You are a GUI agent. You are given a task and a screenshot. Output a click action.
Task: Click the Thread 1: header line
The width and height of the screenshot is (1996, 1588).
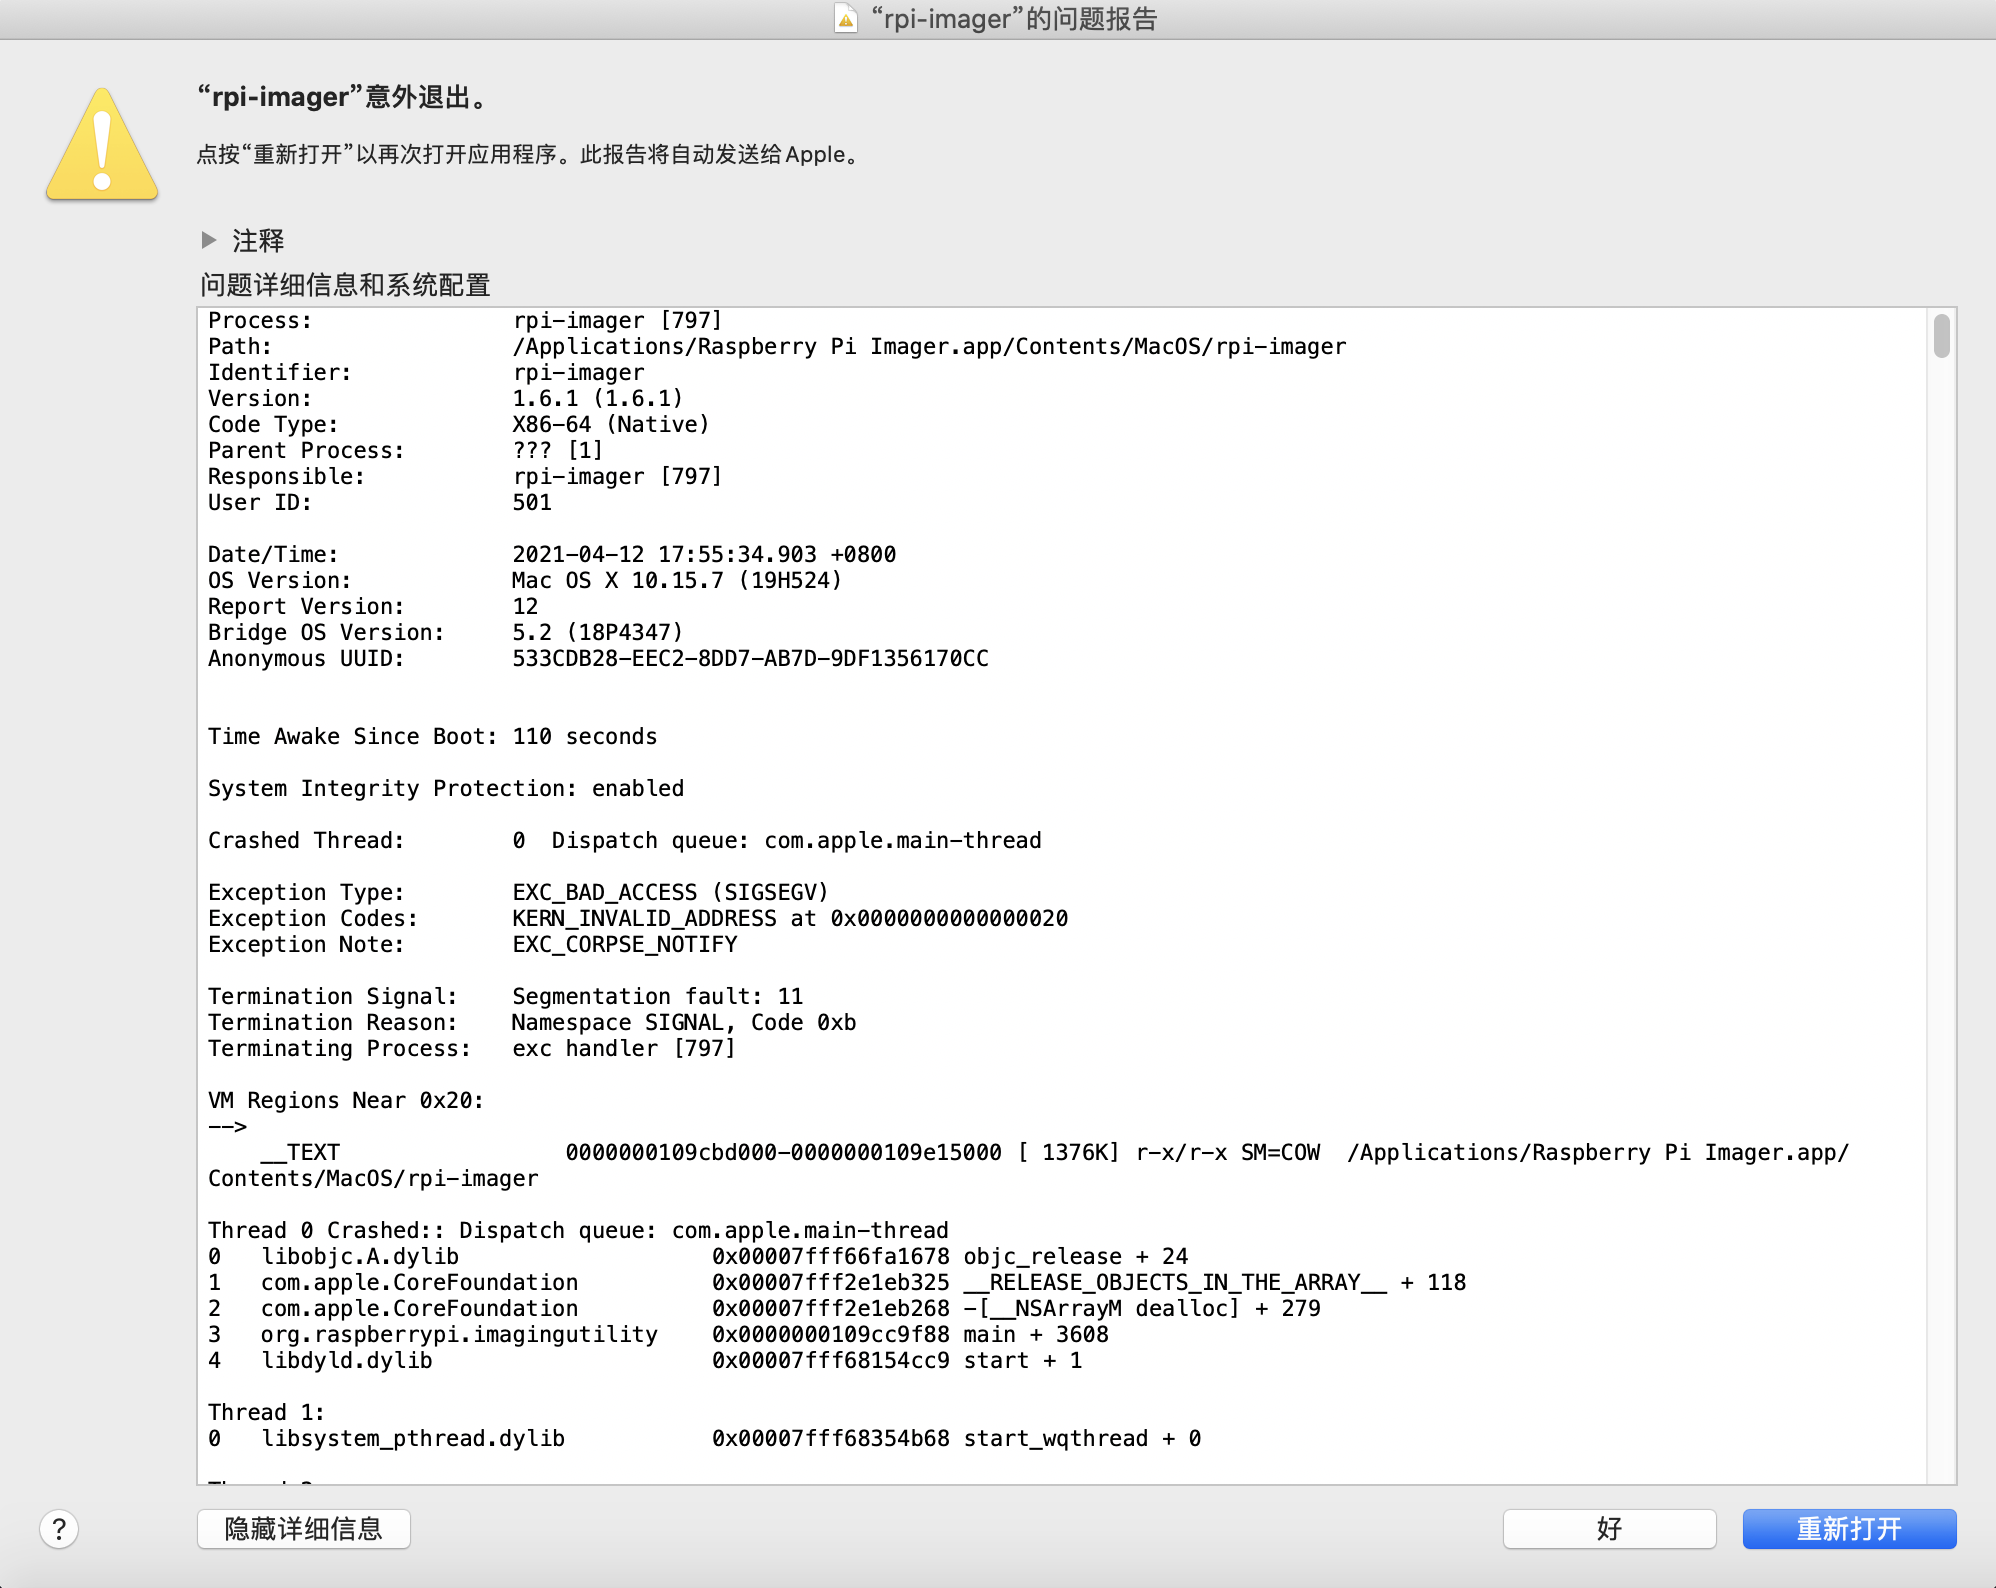[x=266, y=1413]
